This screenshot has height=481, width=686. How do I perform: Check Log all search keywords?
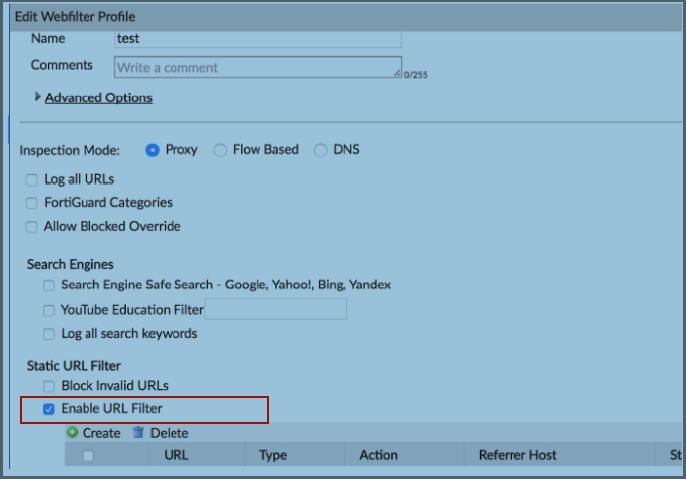[49, 334]
